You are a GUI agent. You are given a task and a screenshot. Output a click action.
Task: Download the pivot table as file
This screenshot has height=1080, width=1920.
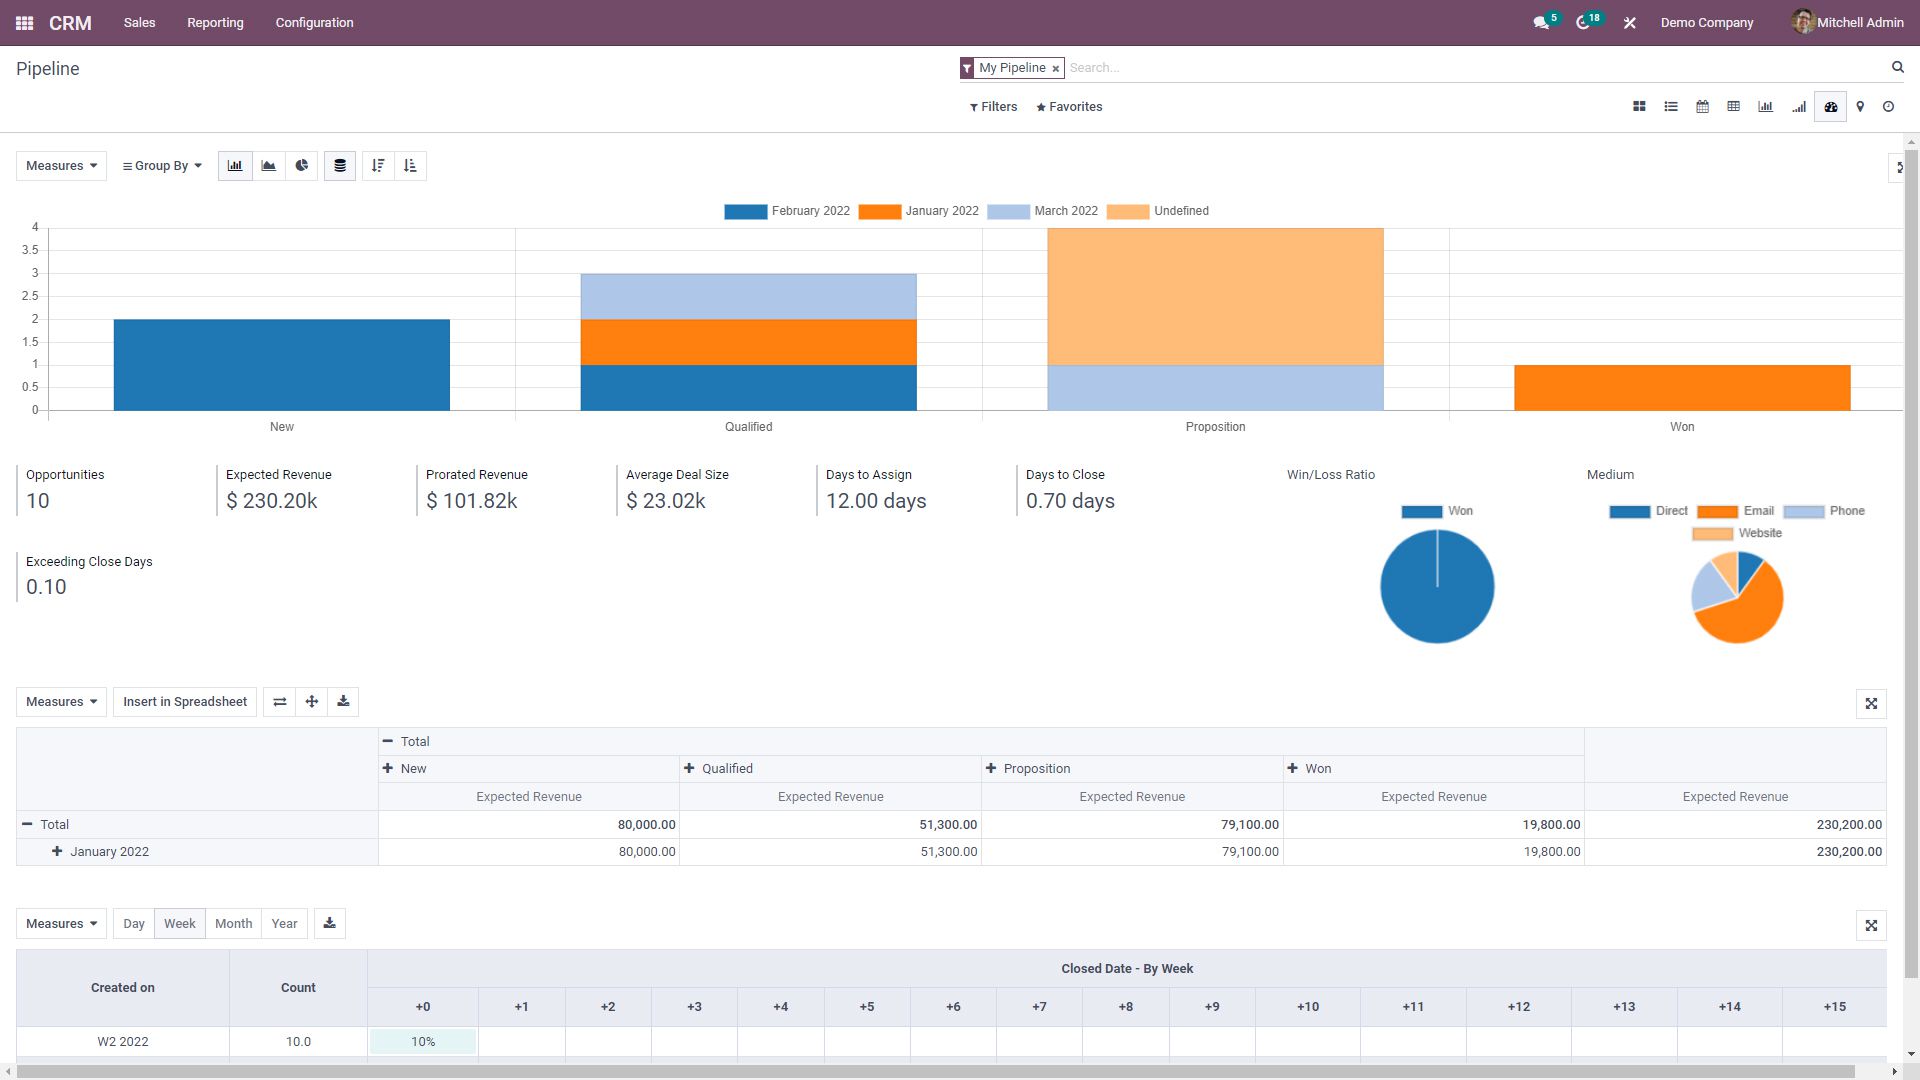(343, 702)
